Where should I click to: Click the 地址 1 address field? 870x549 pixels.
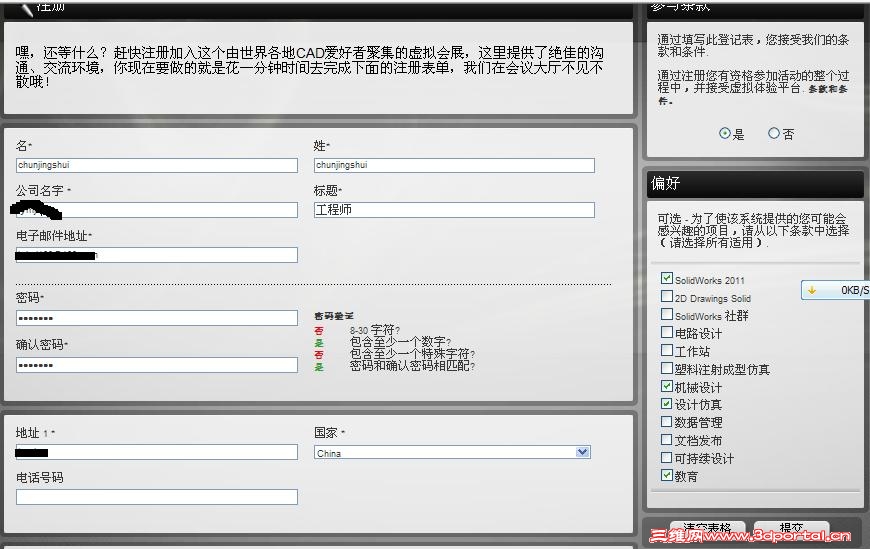click(156, 452)
